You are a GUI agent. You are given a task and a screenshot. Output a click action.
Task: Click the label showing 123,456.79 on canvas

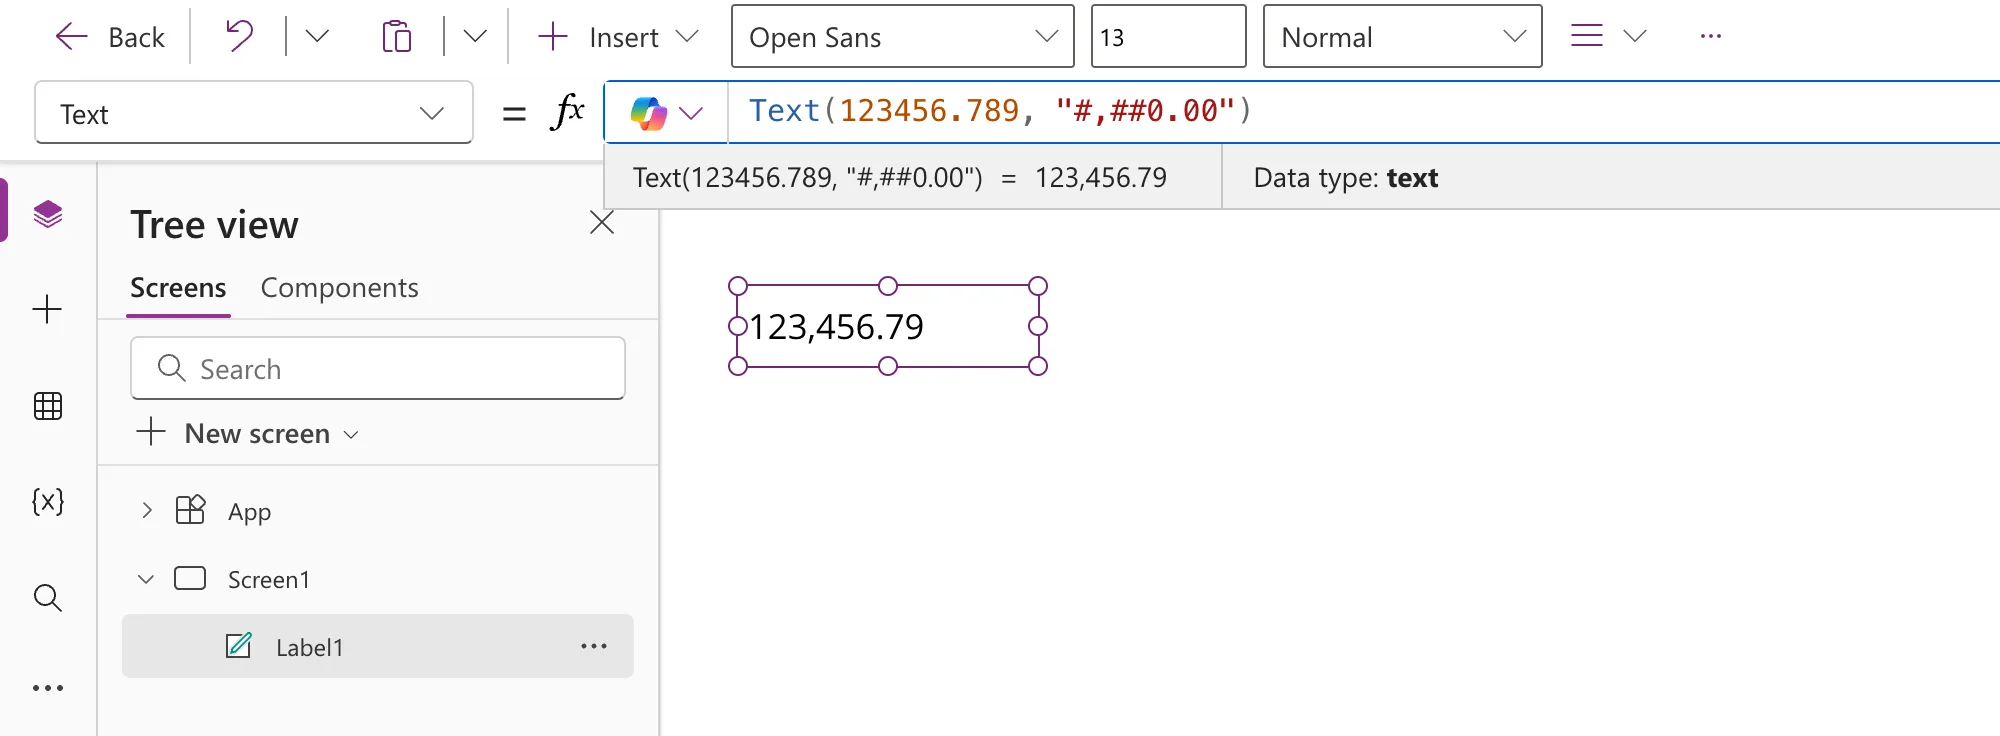point(888,326)
